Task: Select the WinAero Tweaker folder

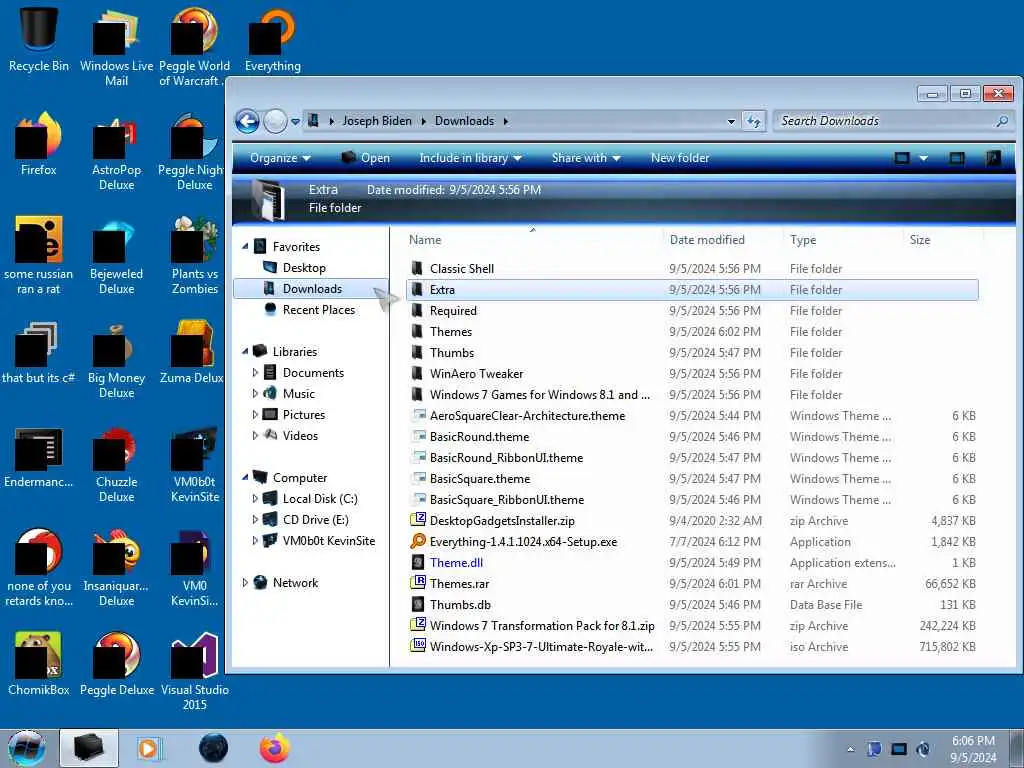Action: [476, 374]
